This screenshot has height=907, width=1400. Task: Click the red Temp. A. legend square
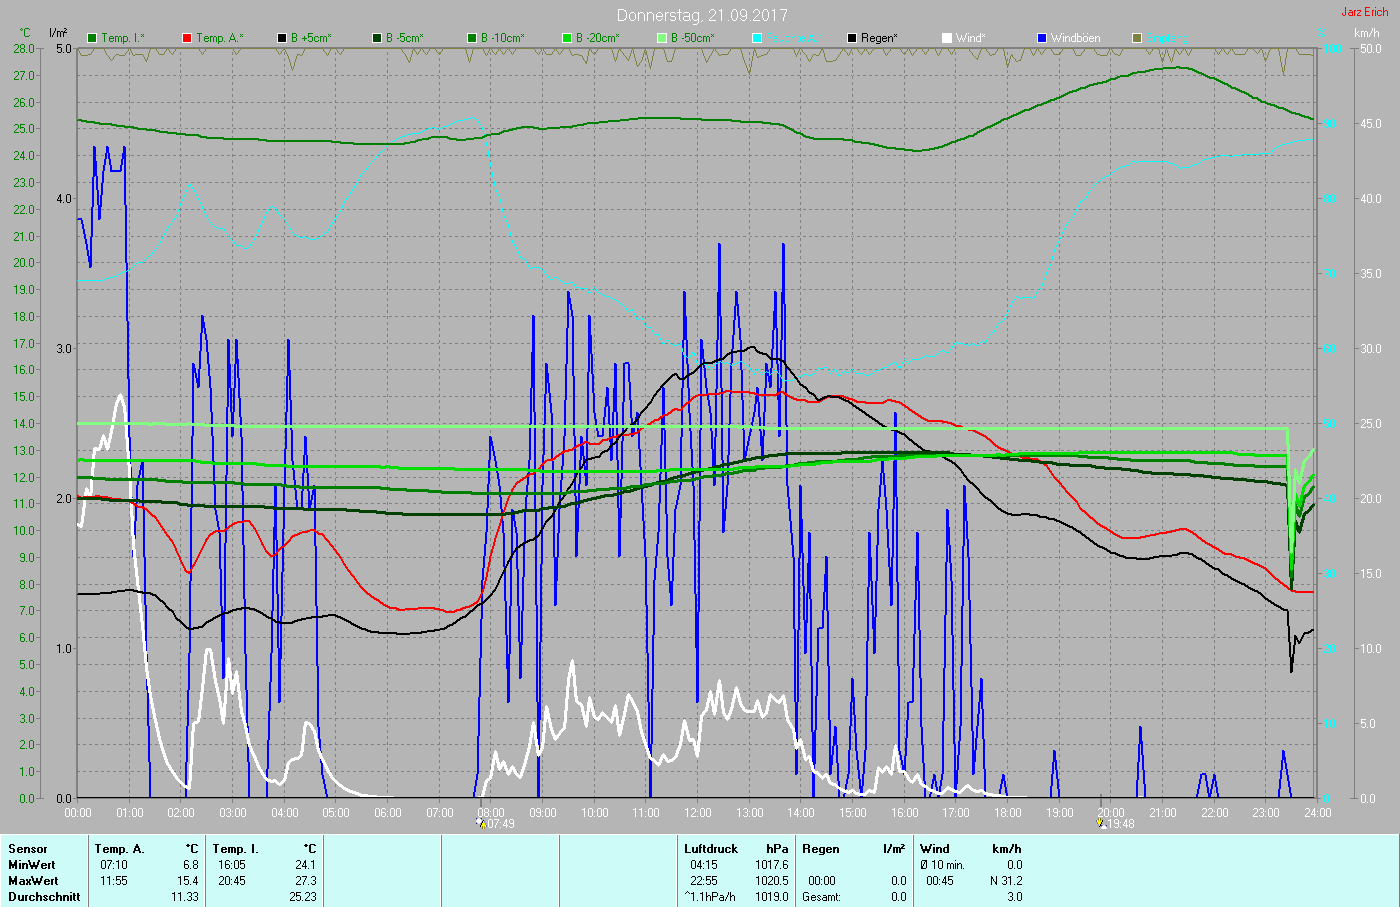(187, 38)
